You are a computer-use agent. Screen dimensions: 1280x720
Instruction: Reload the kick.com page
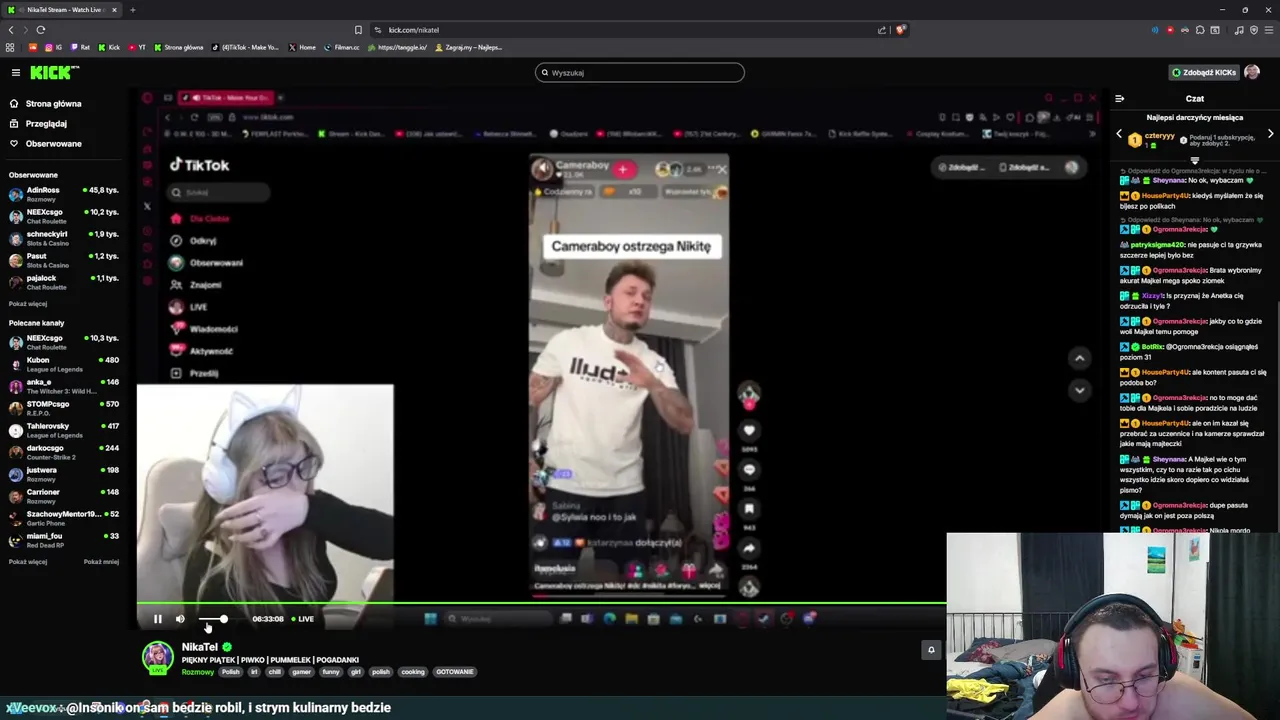(40, 30)
